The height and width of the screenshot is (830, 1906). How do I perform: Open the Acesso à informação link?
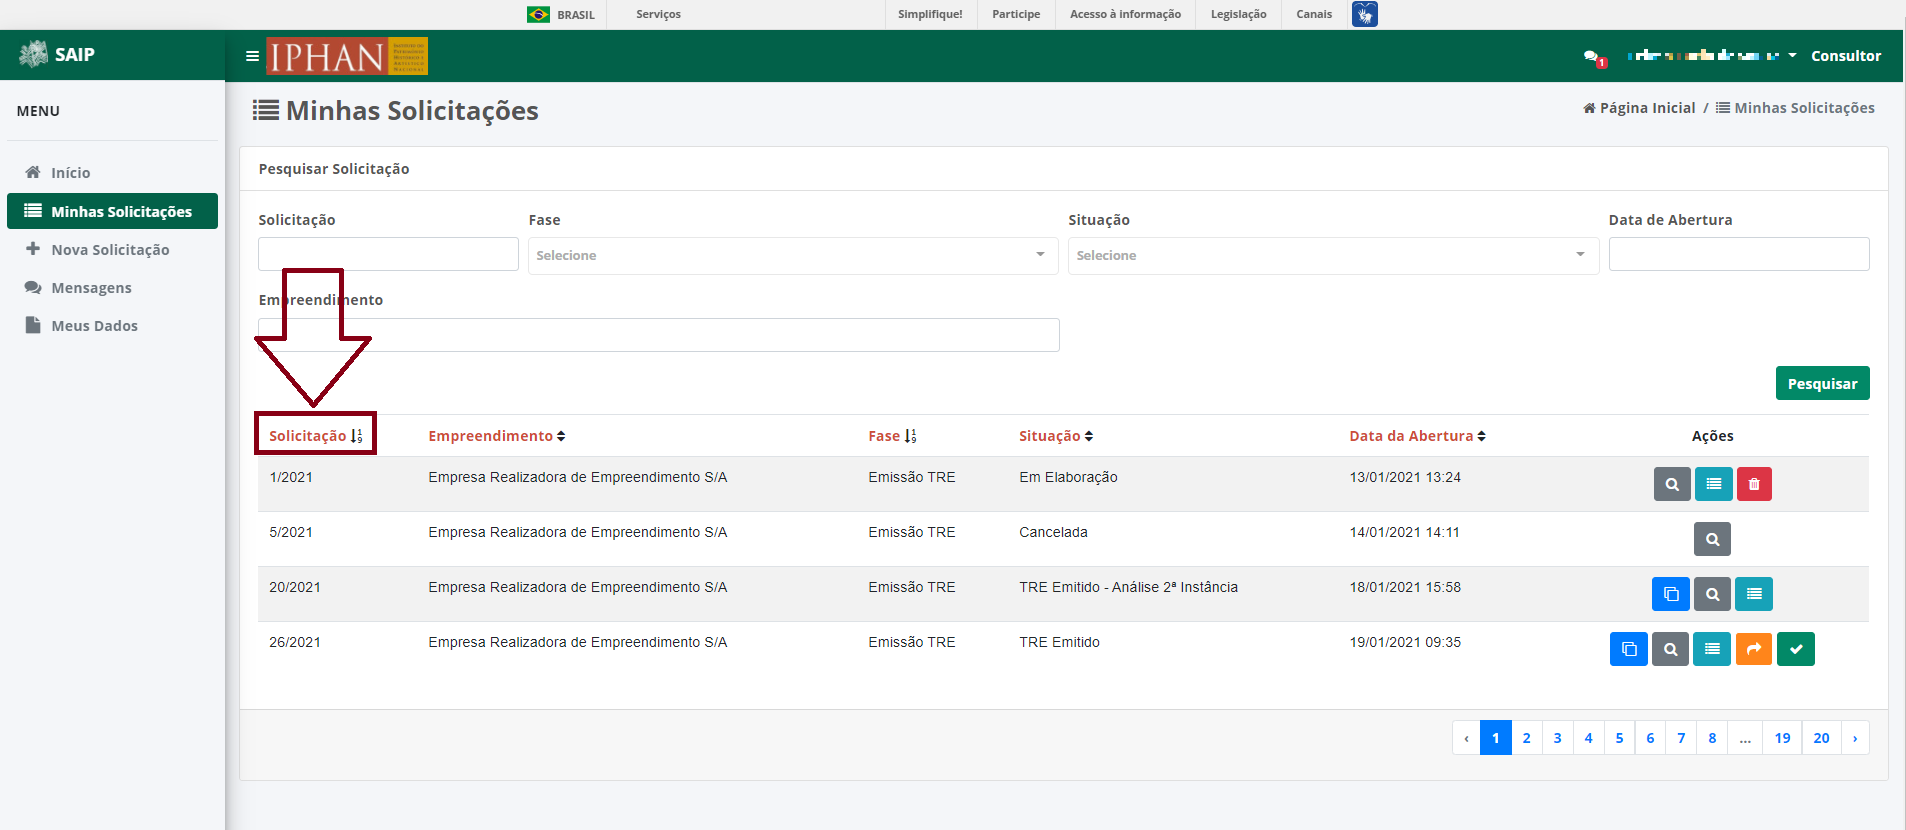tap(1125, 14)
